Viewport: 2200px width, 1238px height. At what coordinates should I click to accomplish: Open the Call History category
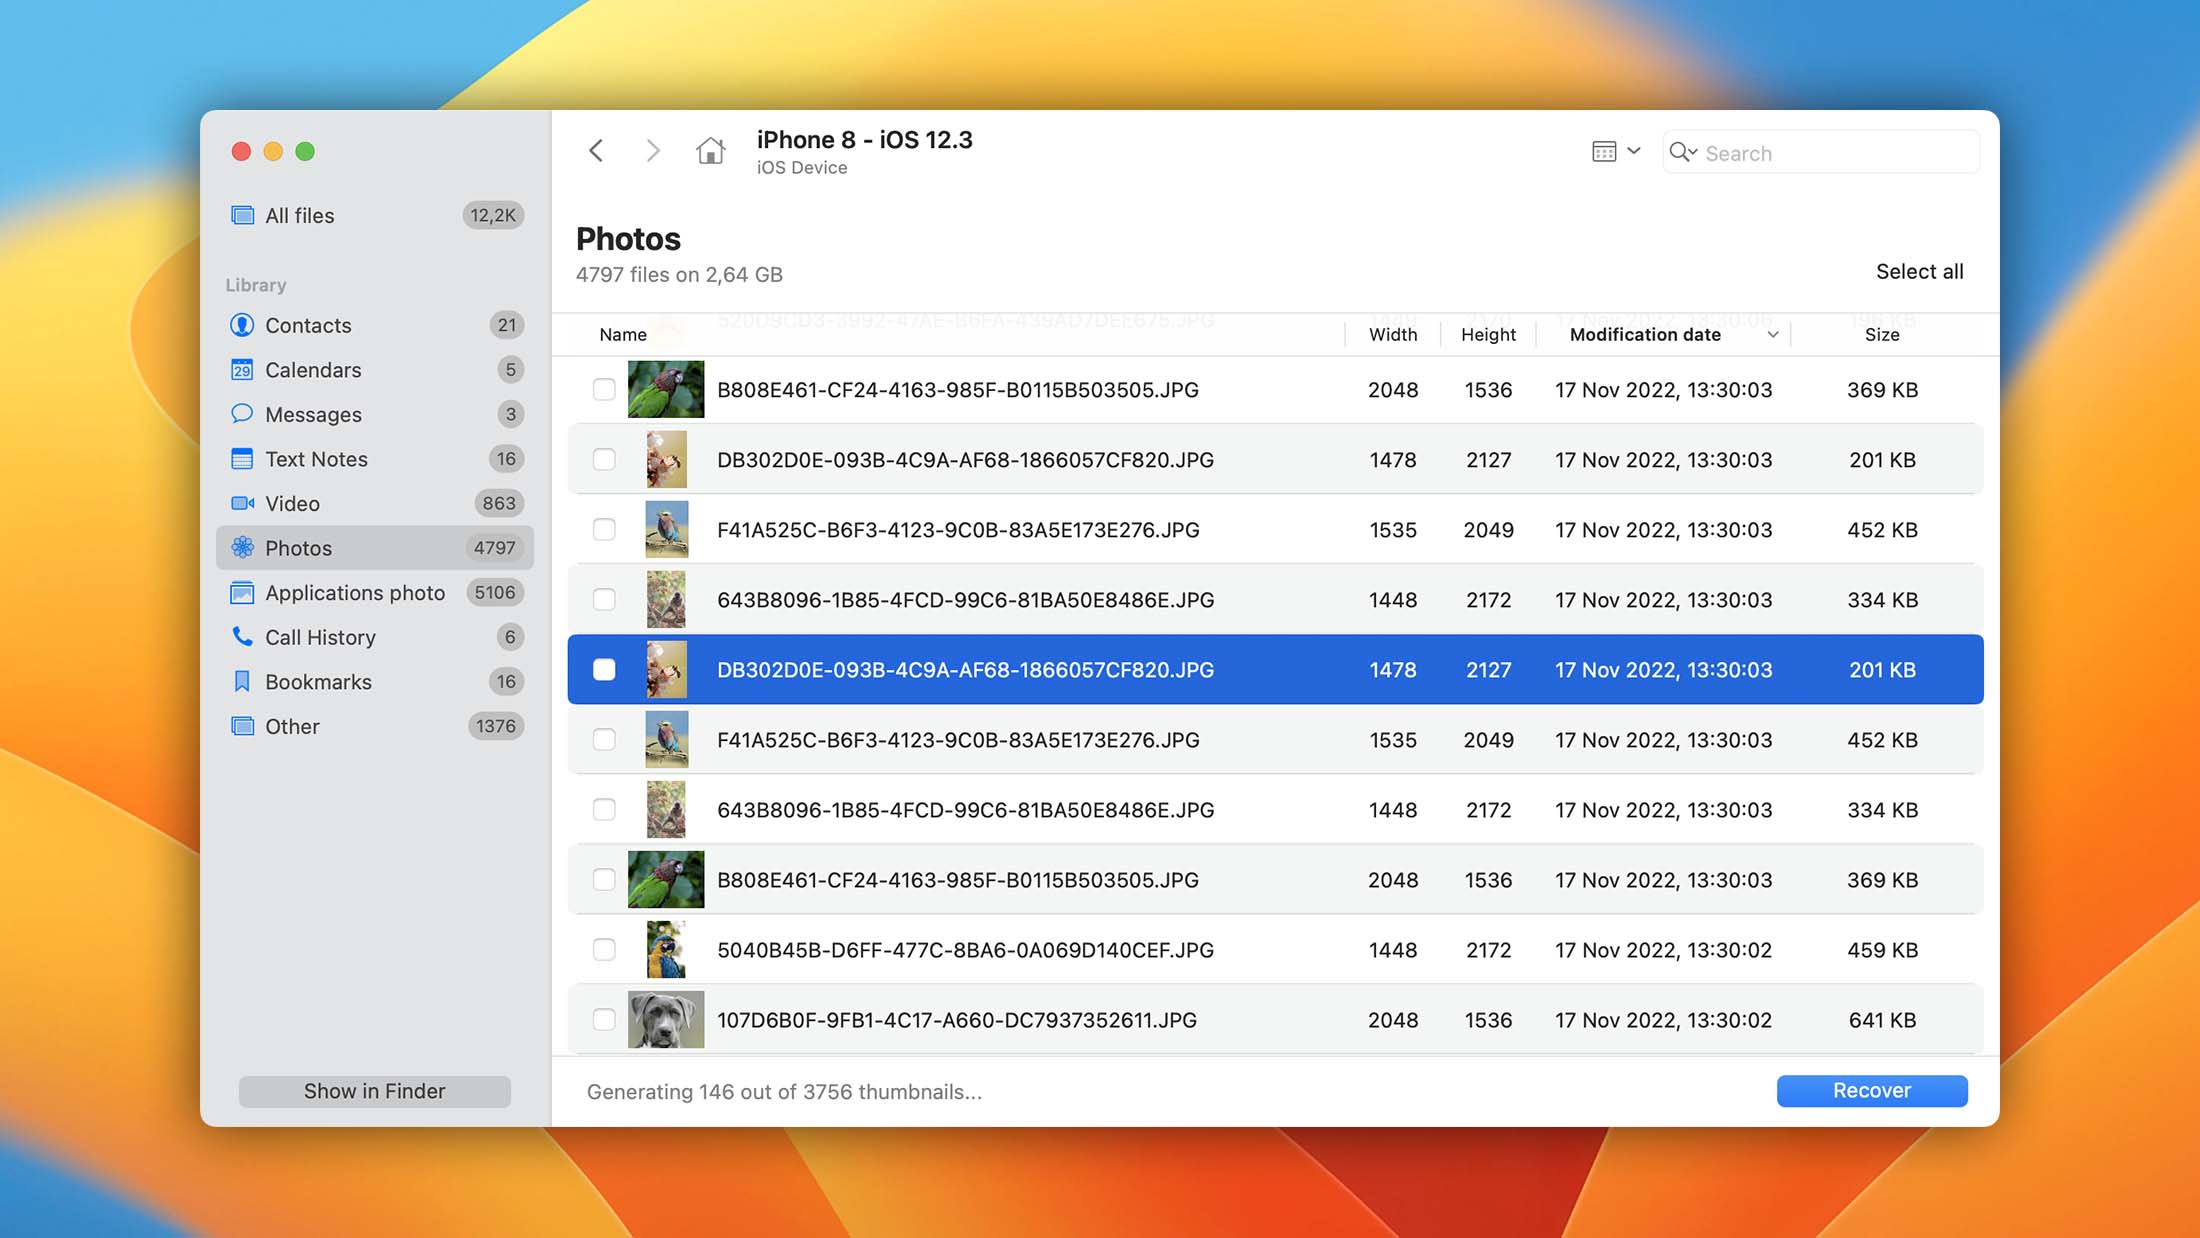pyautogui.click(x=375, y=637)
